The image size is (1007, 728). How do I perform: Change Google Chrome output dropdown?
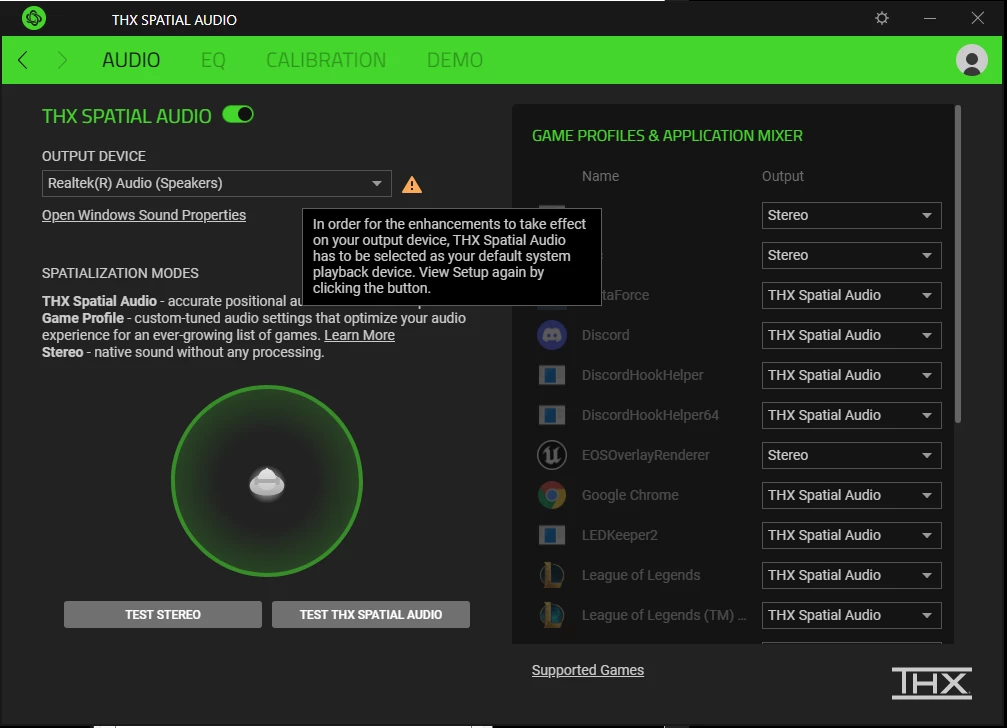[852, 495]
